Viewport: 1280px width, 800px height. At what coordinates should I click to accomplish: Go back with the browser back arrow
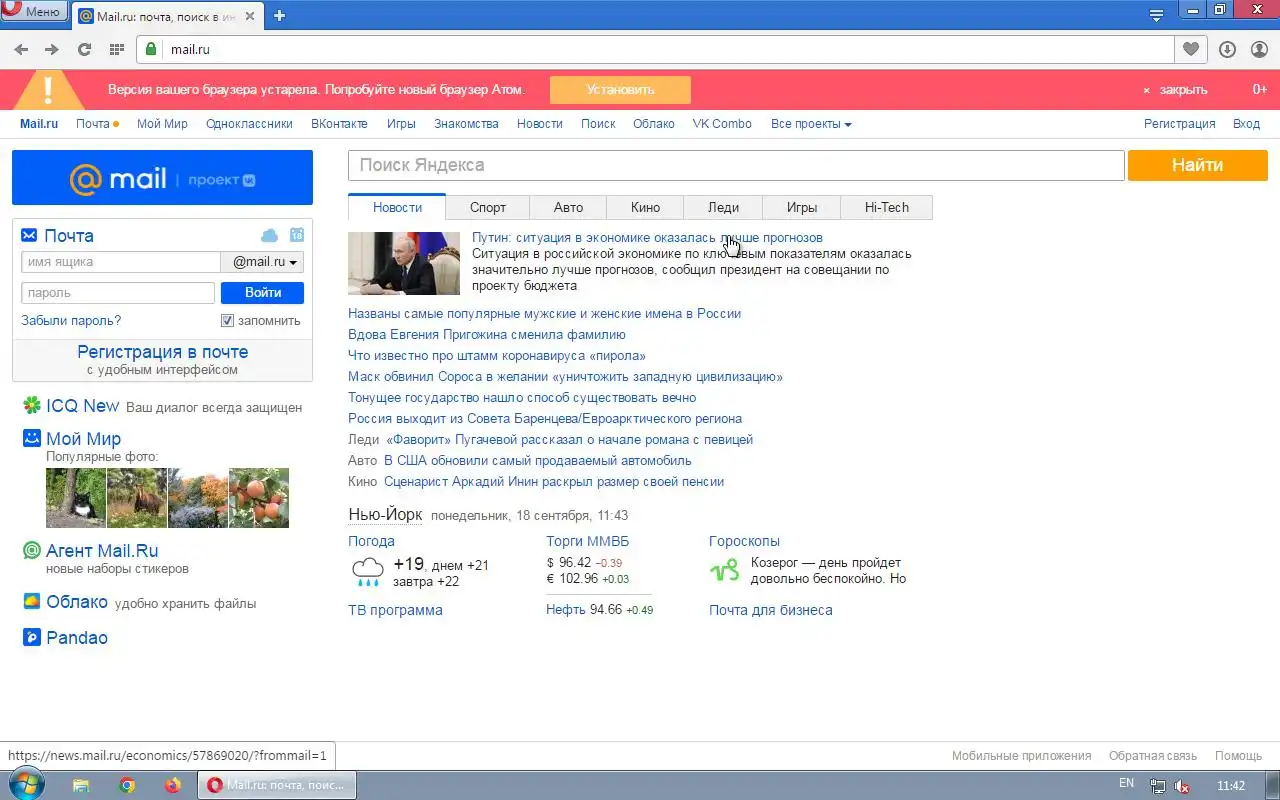(x=21, y=49)
